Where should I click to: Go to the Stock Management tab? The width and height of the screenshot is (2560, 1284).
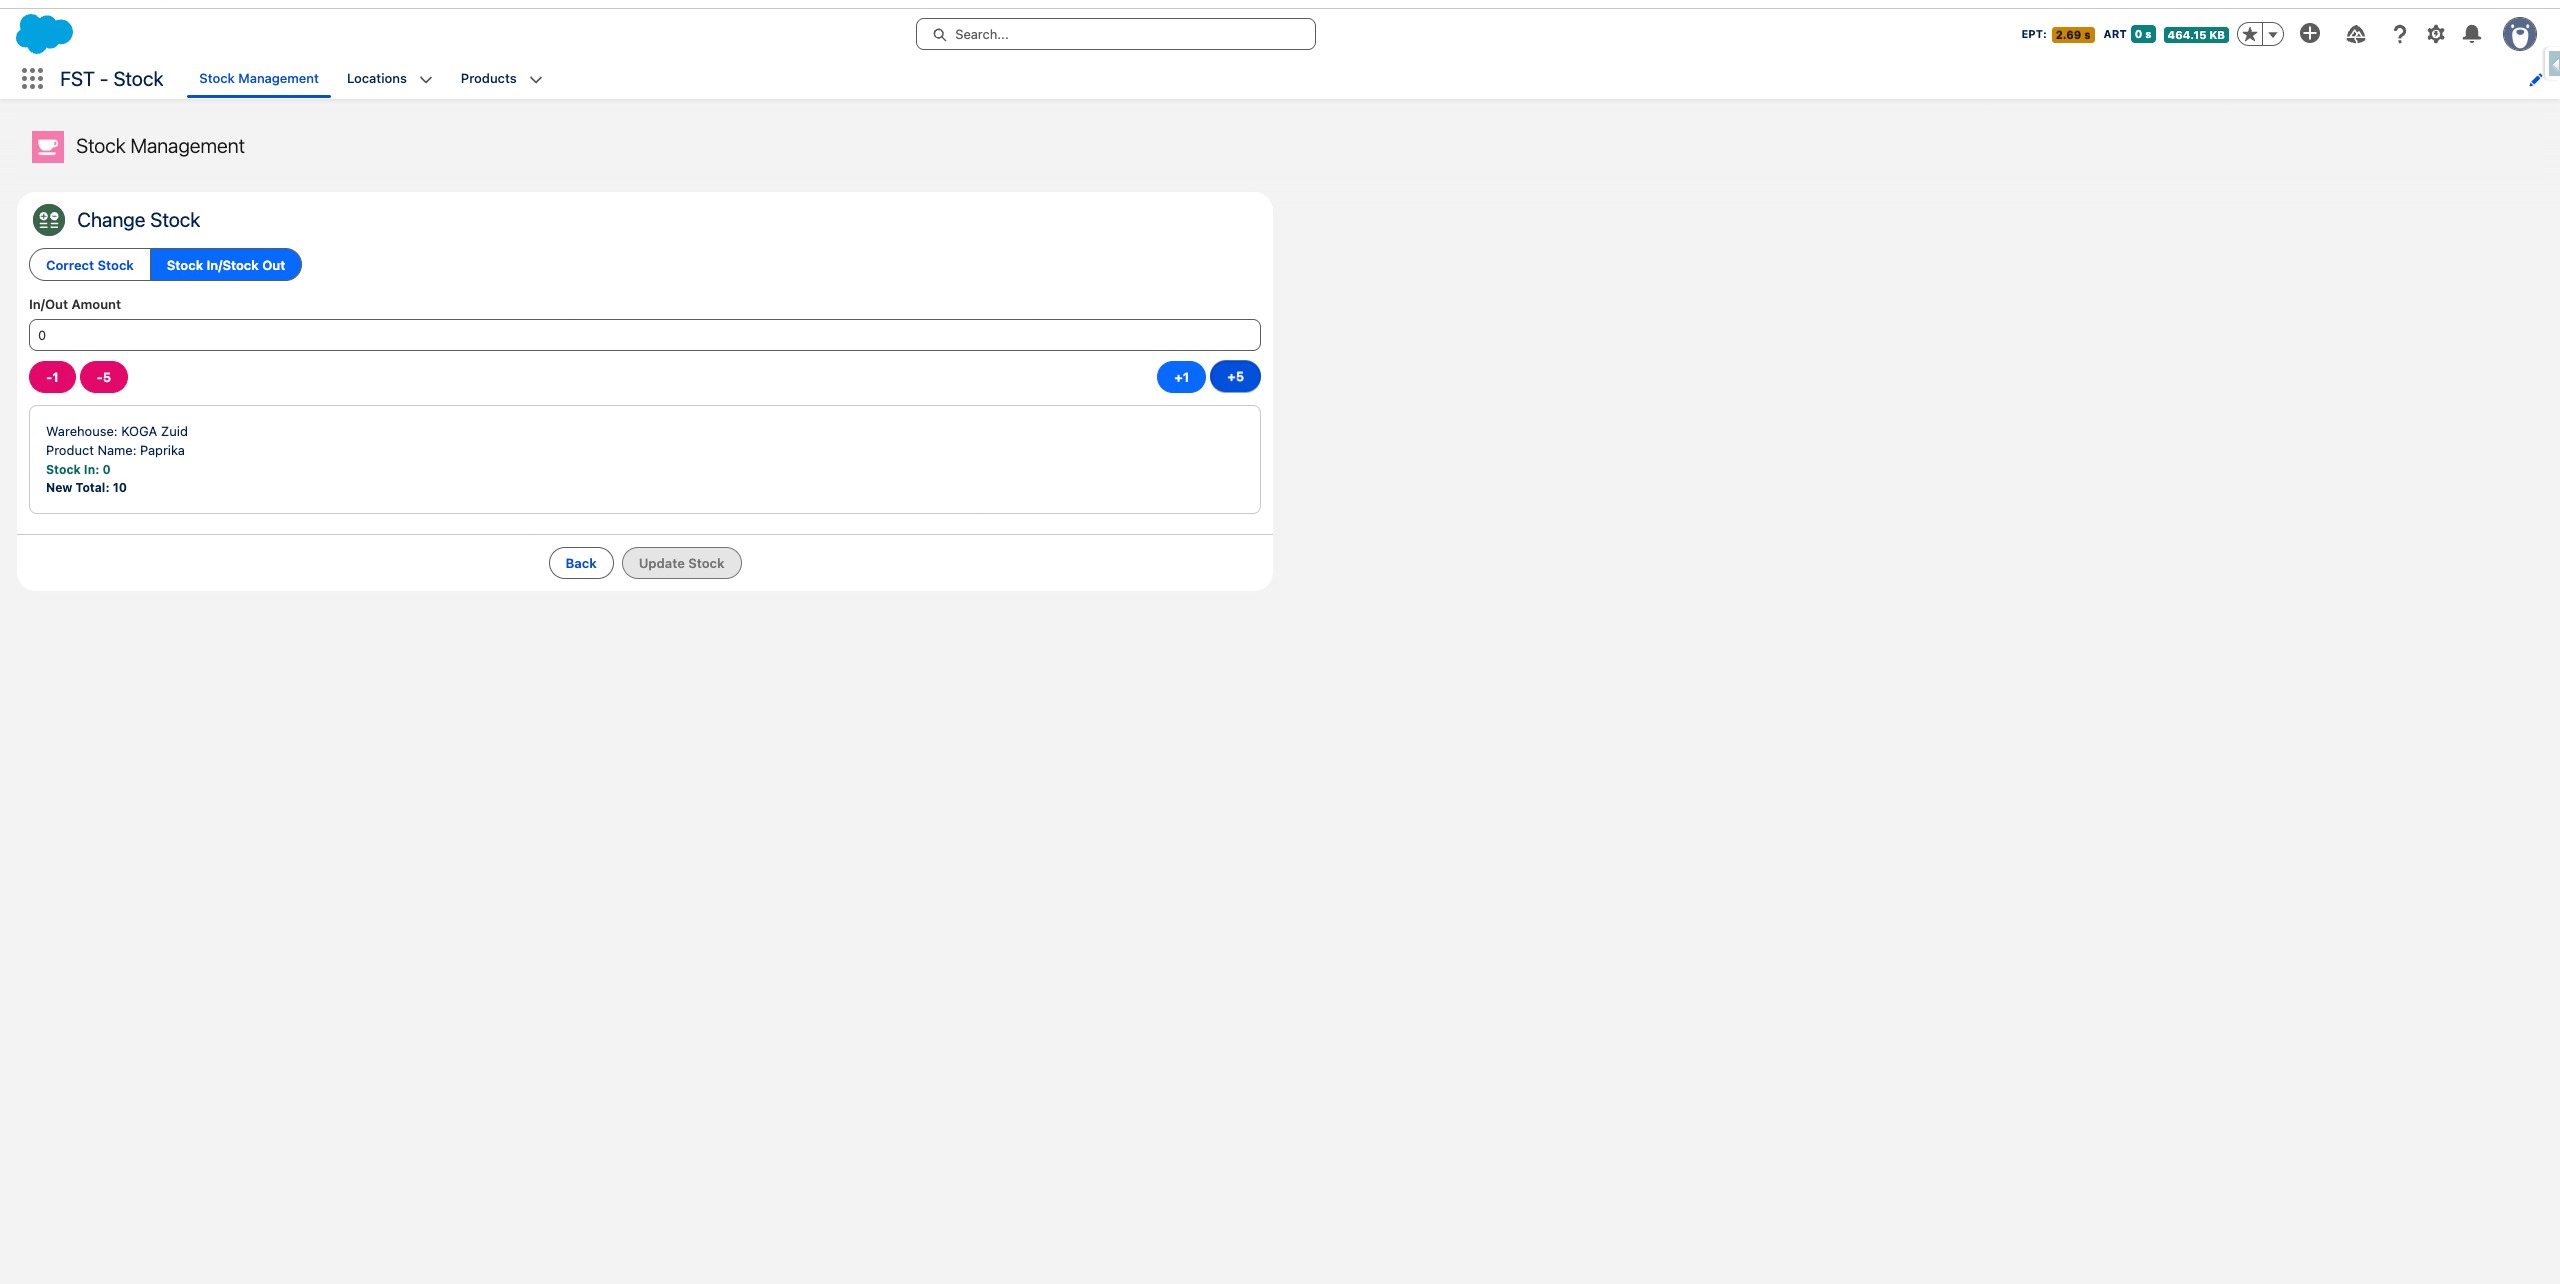[x=258, y=78]
